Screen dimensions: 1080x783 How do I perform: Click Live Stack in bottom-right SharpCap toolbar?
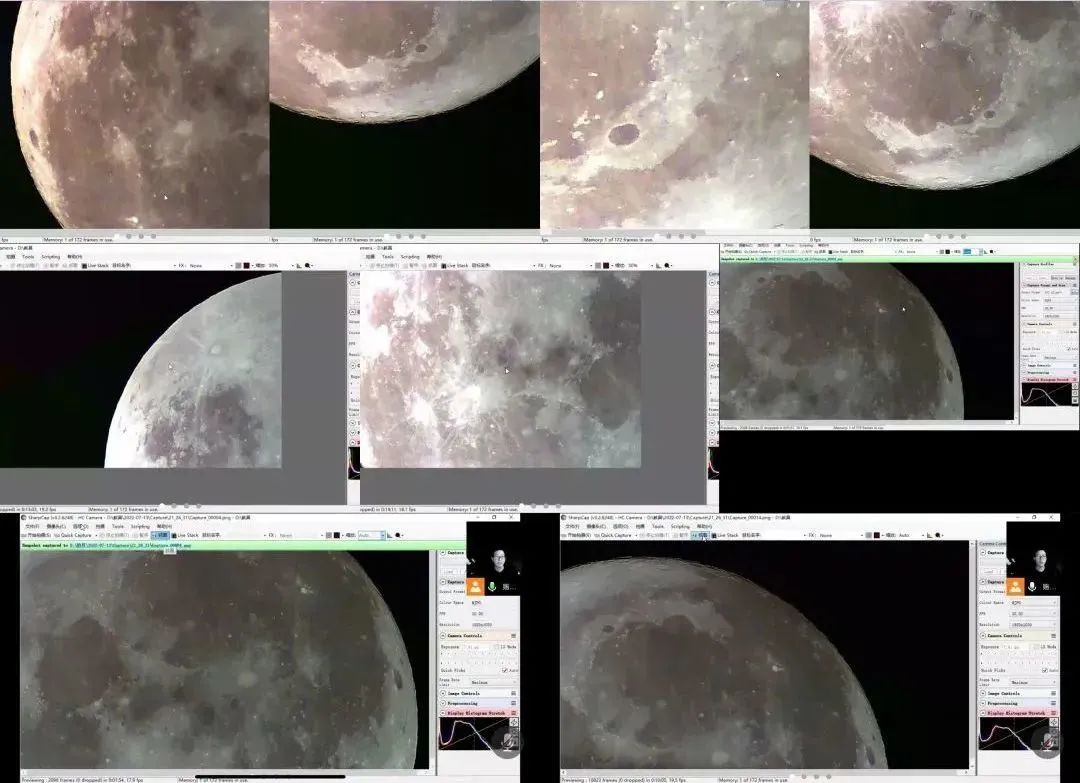click(727, 536)
